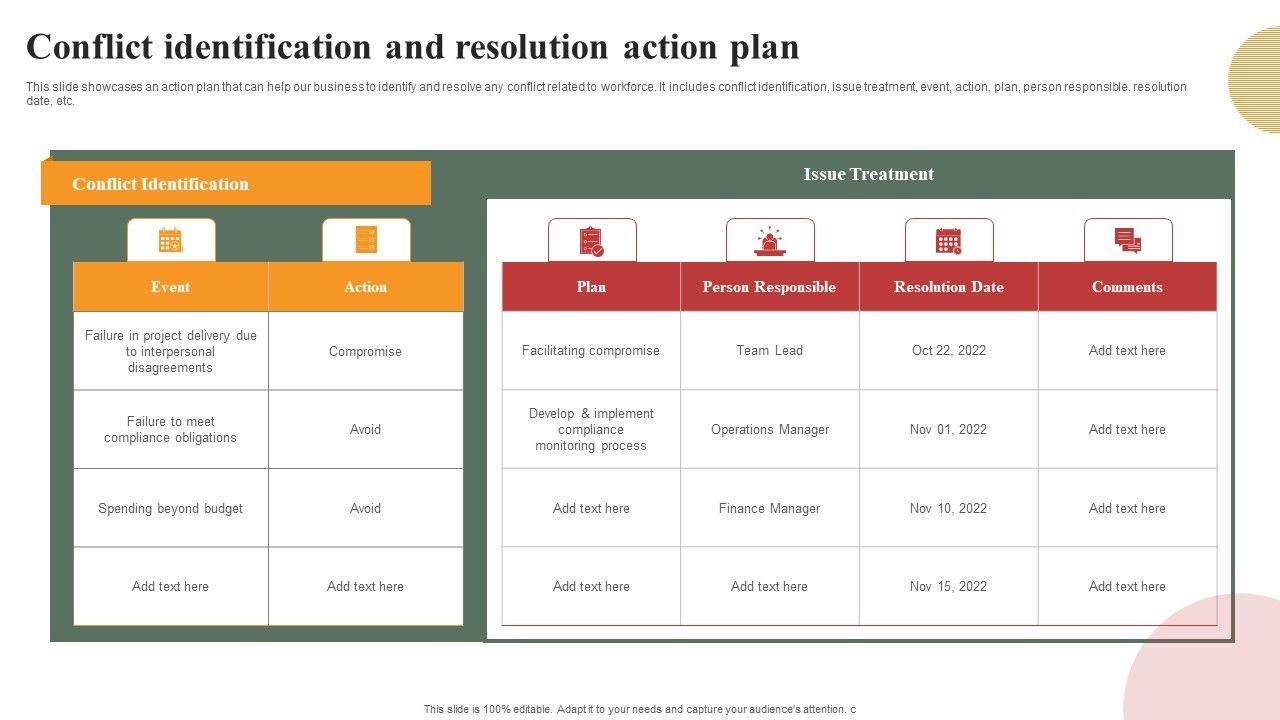
Task: Click the 'Comments' column header
Action: click(1127, 287)
